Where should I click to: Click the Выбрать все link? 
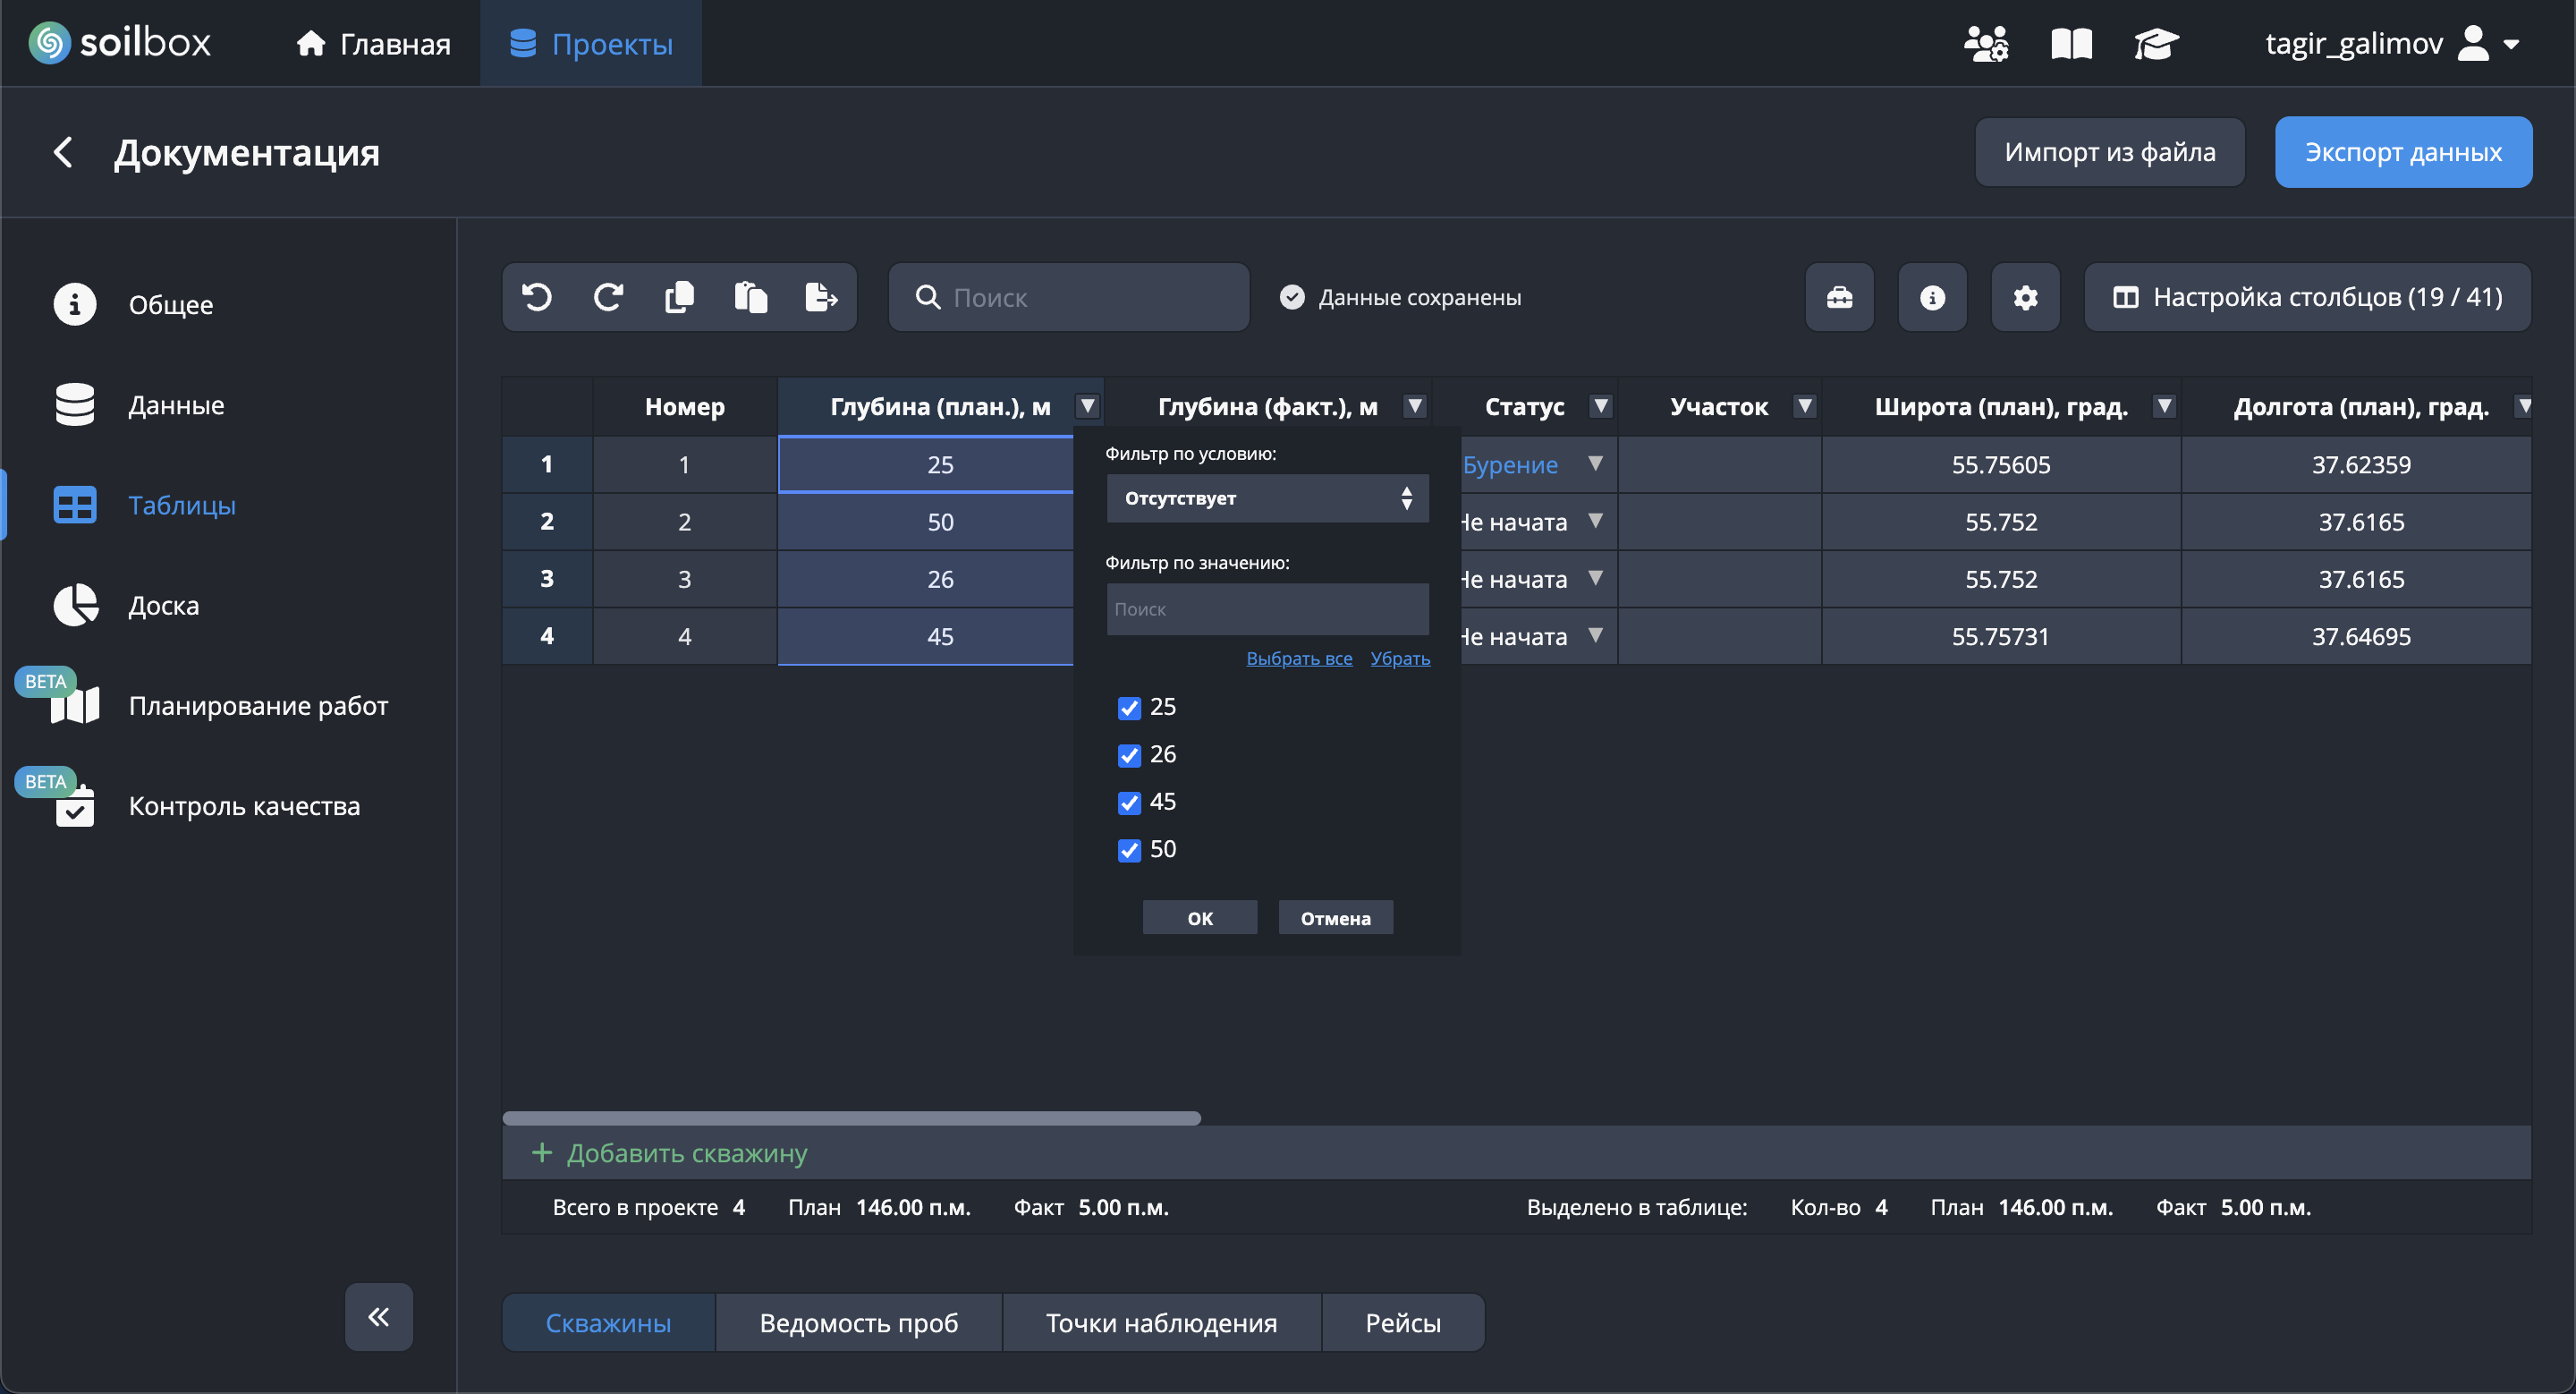pyautogui.click(x=1298, y=658)
